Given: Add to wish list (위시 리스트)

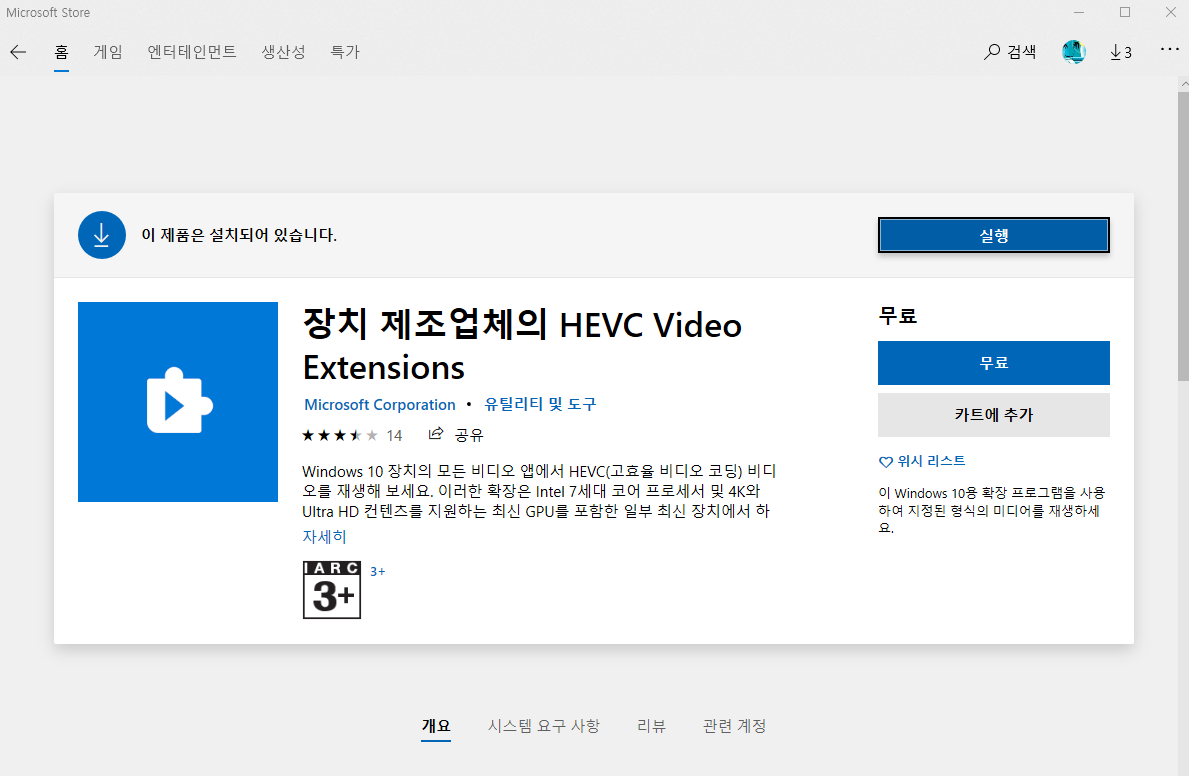Looking at the screenshot, I should point(921,461).
